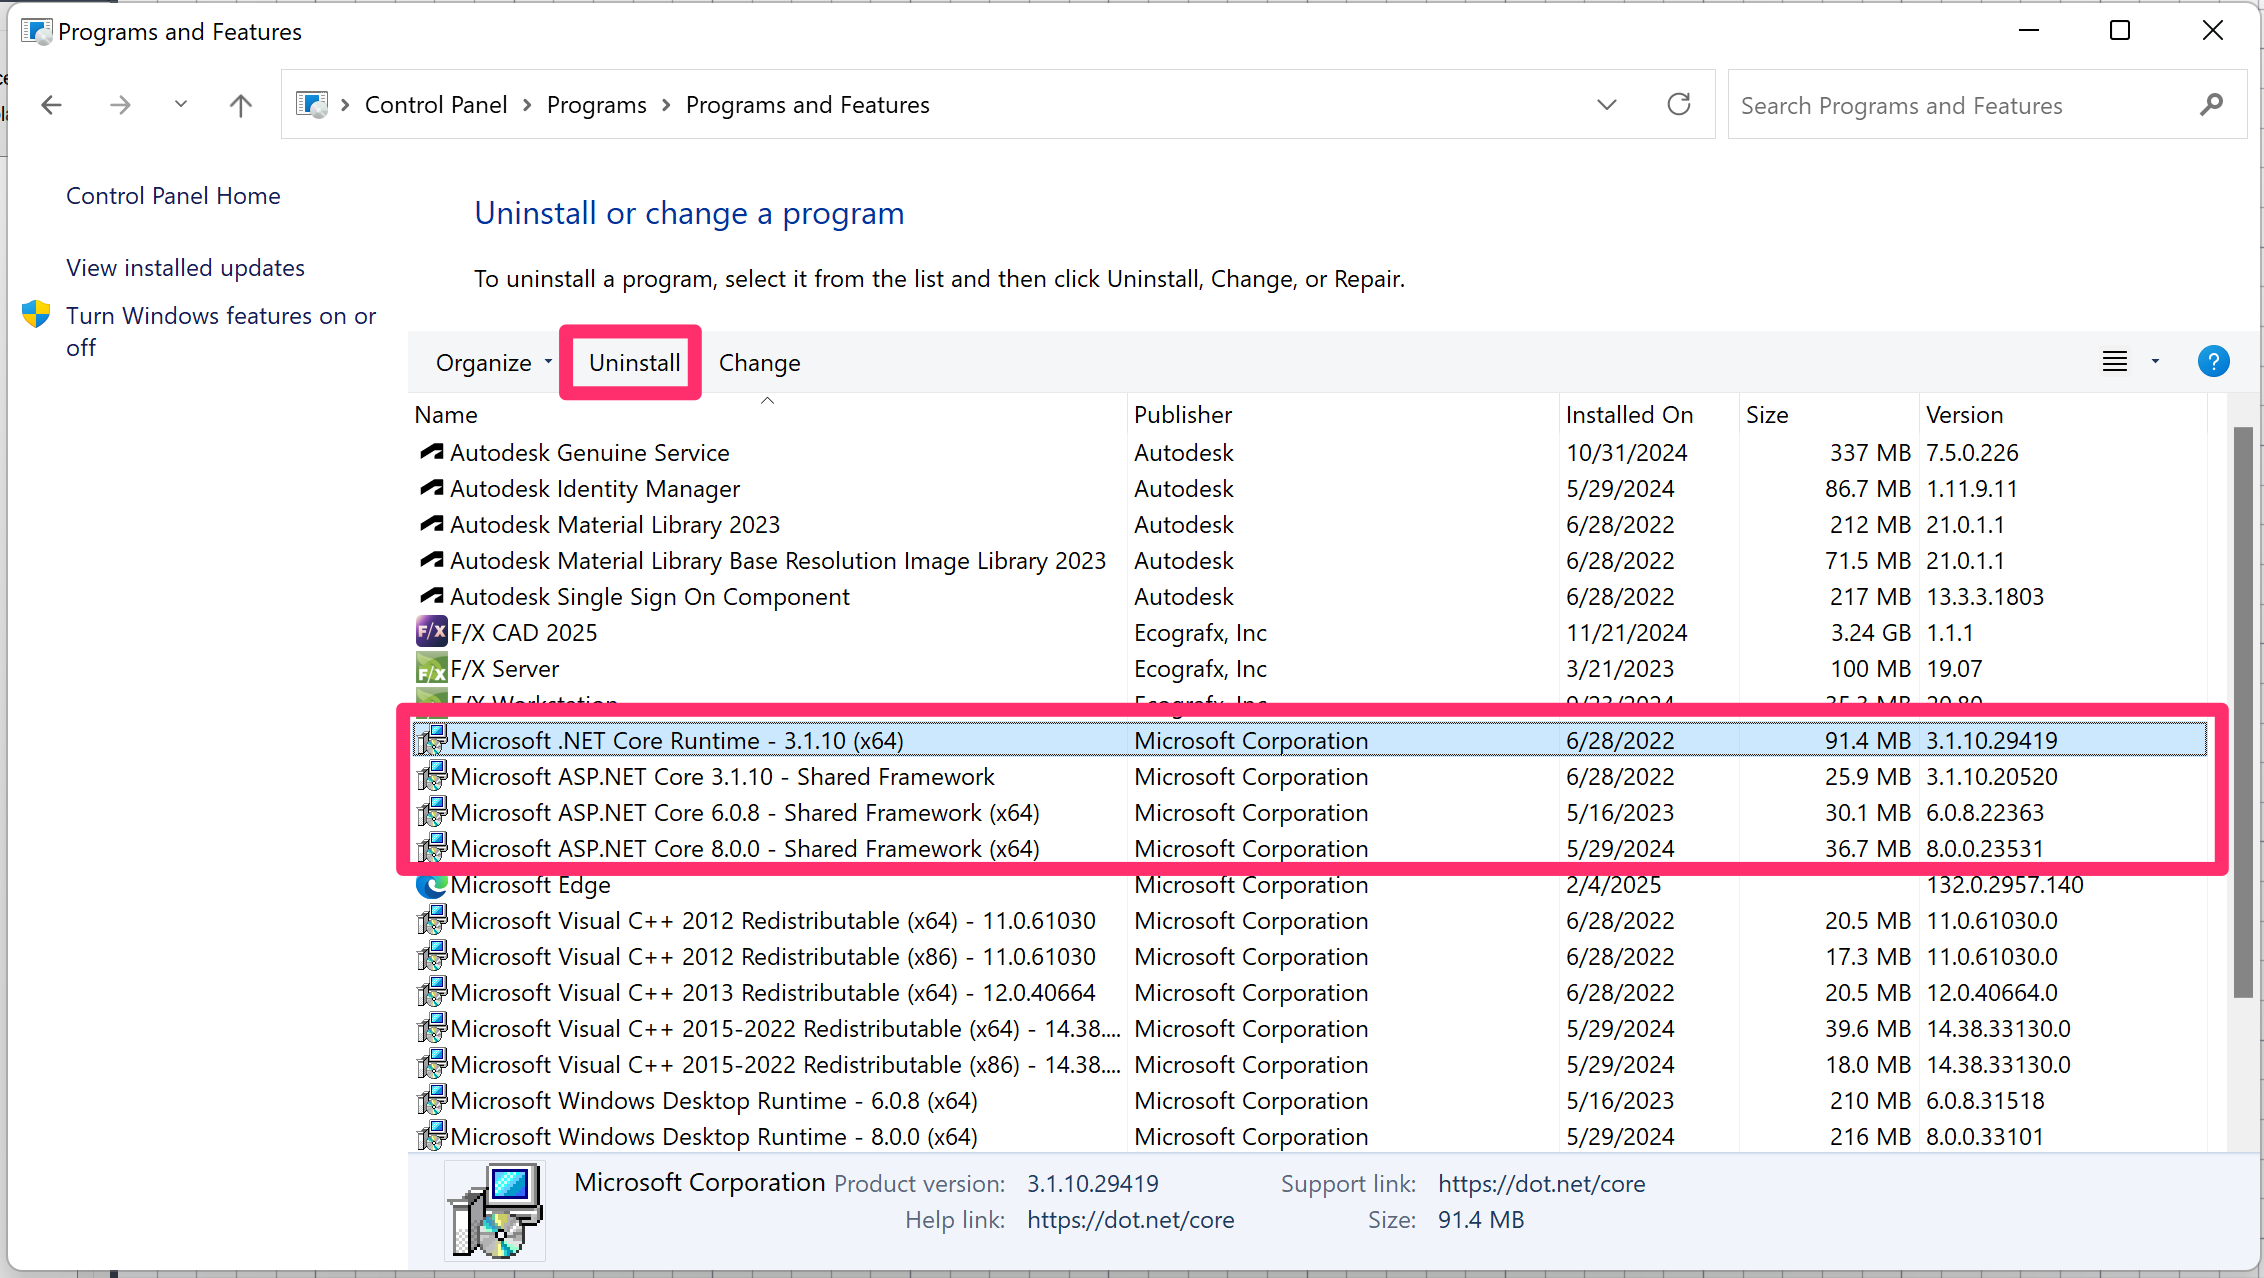Select the Microsoft Edge icon
The height and width of the screenshot is (1278, 2264).
pyautogui.click(x=431, y=885)
